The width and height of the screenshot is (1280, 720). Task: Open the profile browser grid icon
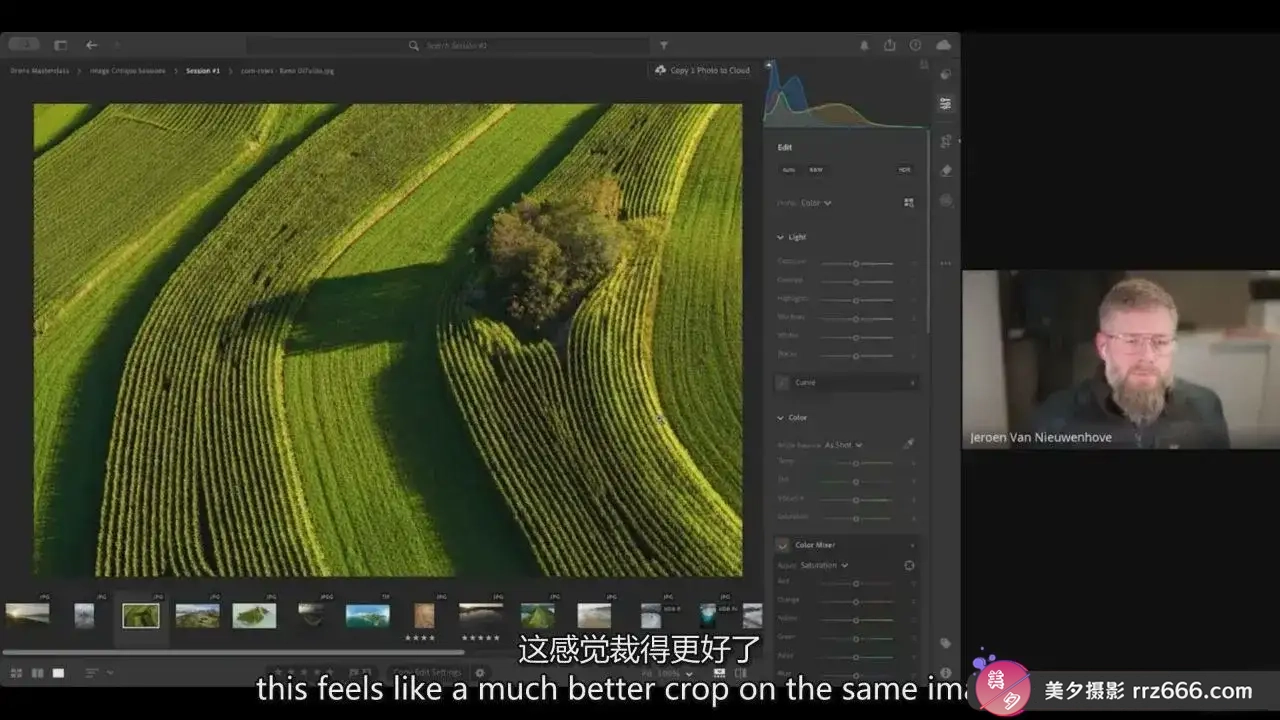909,202
